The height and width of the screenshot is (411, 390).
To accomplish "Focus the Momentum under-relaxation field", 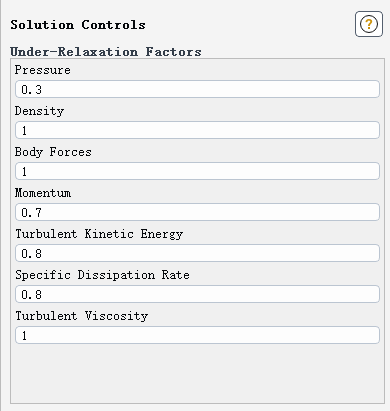I will click(197, 212).
